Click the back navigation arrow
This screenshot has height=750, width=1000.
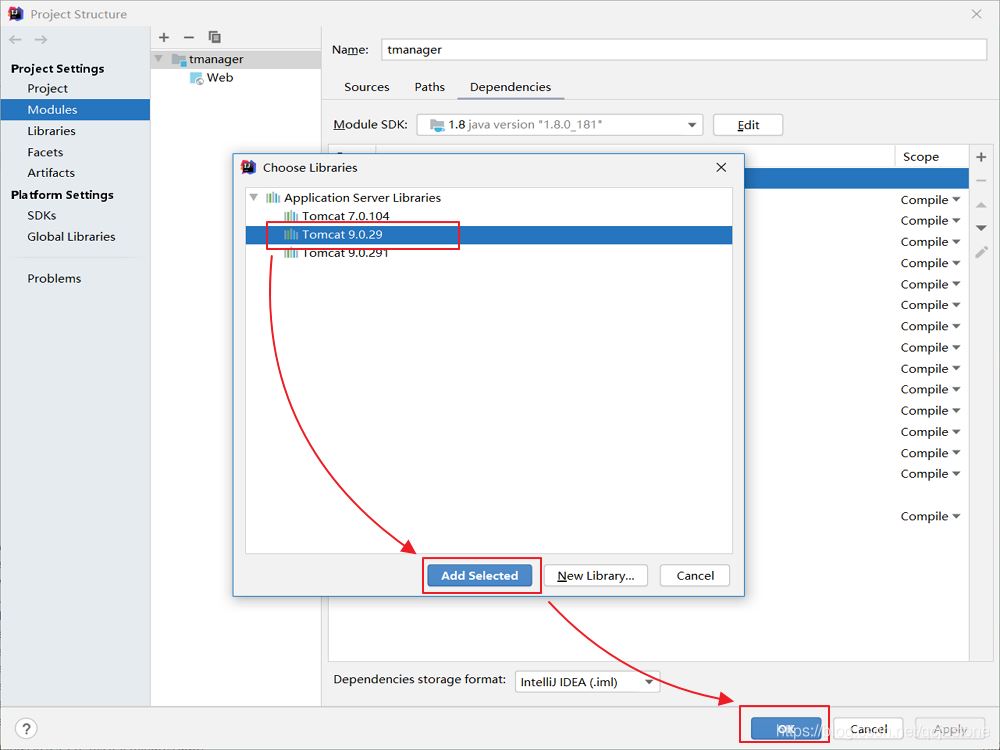15,39
